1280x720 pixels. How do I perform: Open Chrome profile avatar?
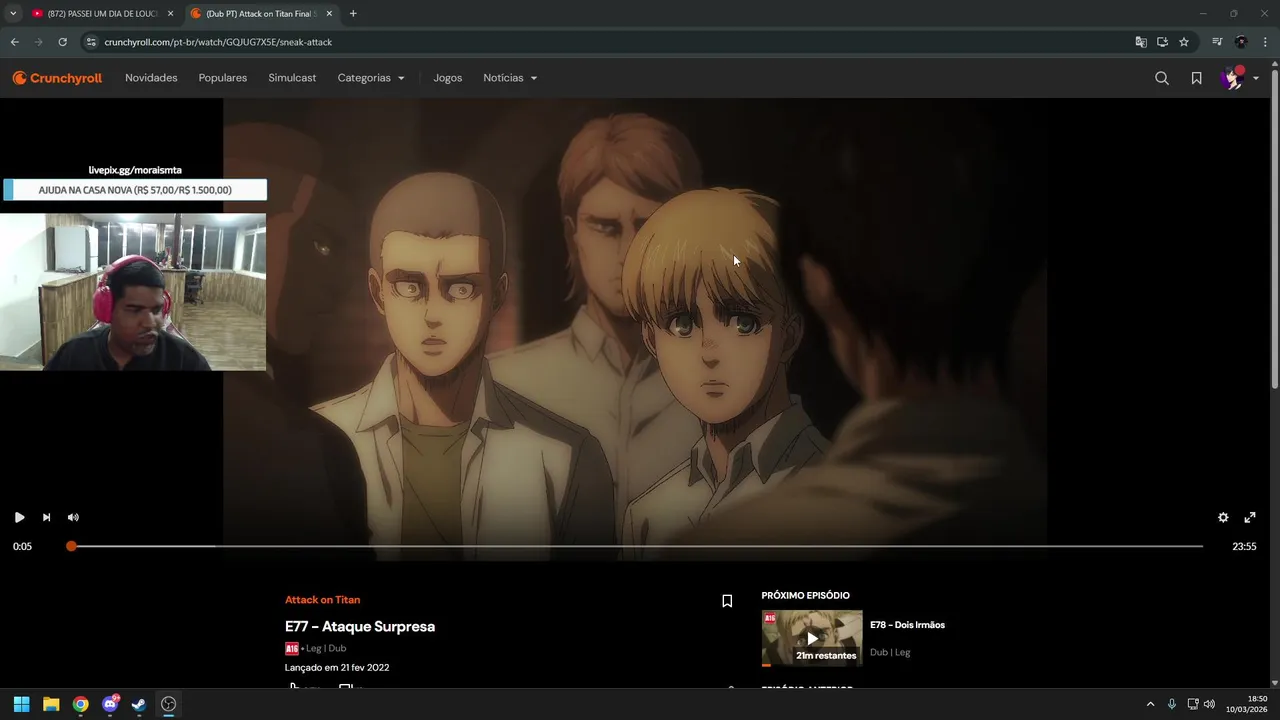coord(1241,42)
